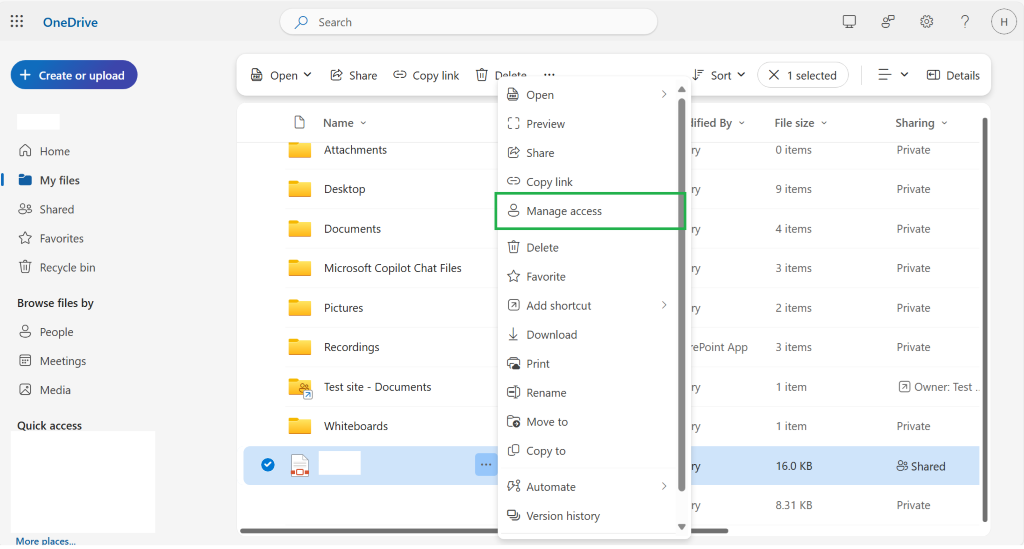
Task: Click the Recordings folder icon
Action: [x=300, y=347]
